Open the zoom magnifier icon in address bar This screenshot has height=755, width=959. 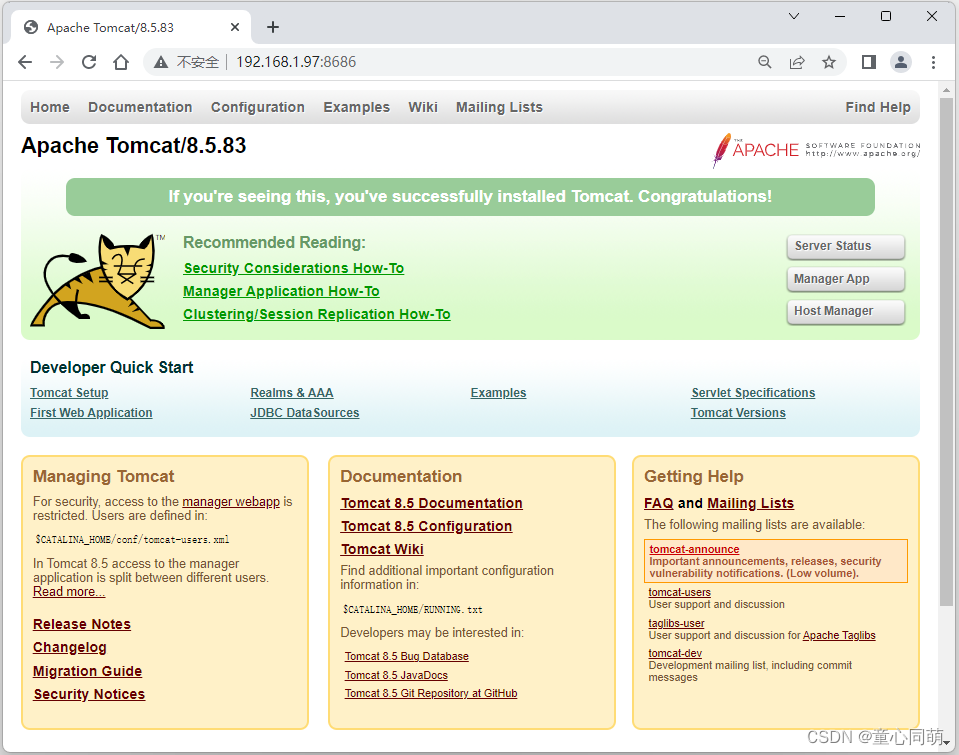point(765,62)
